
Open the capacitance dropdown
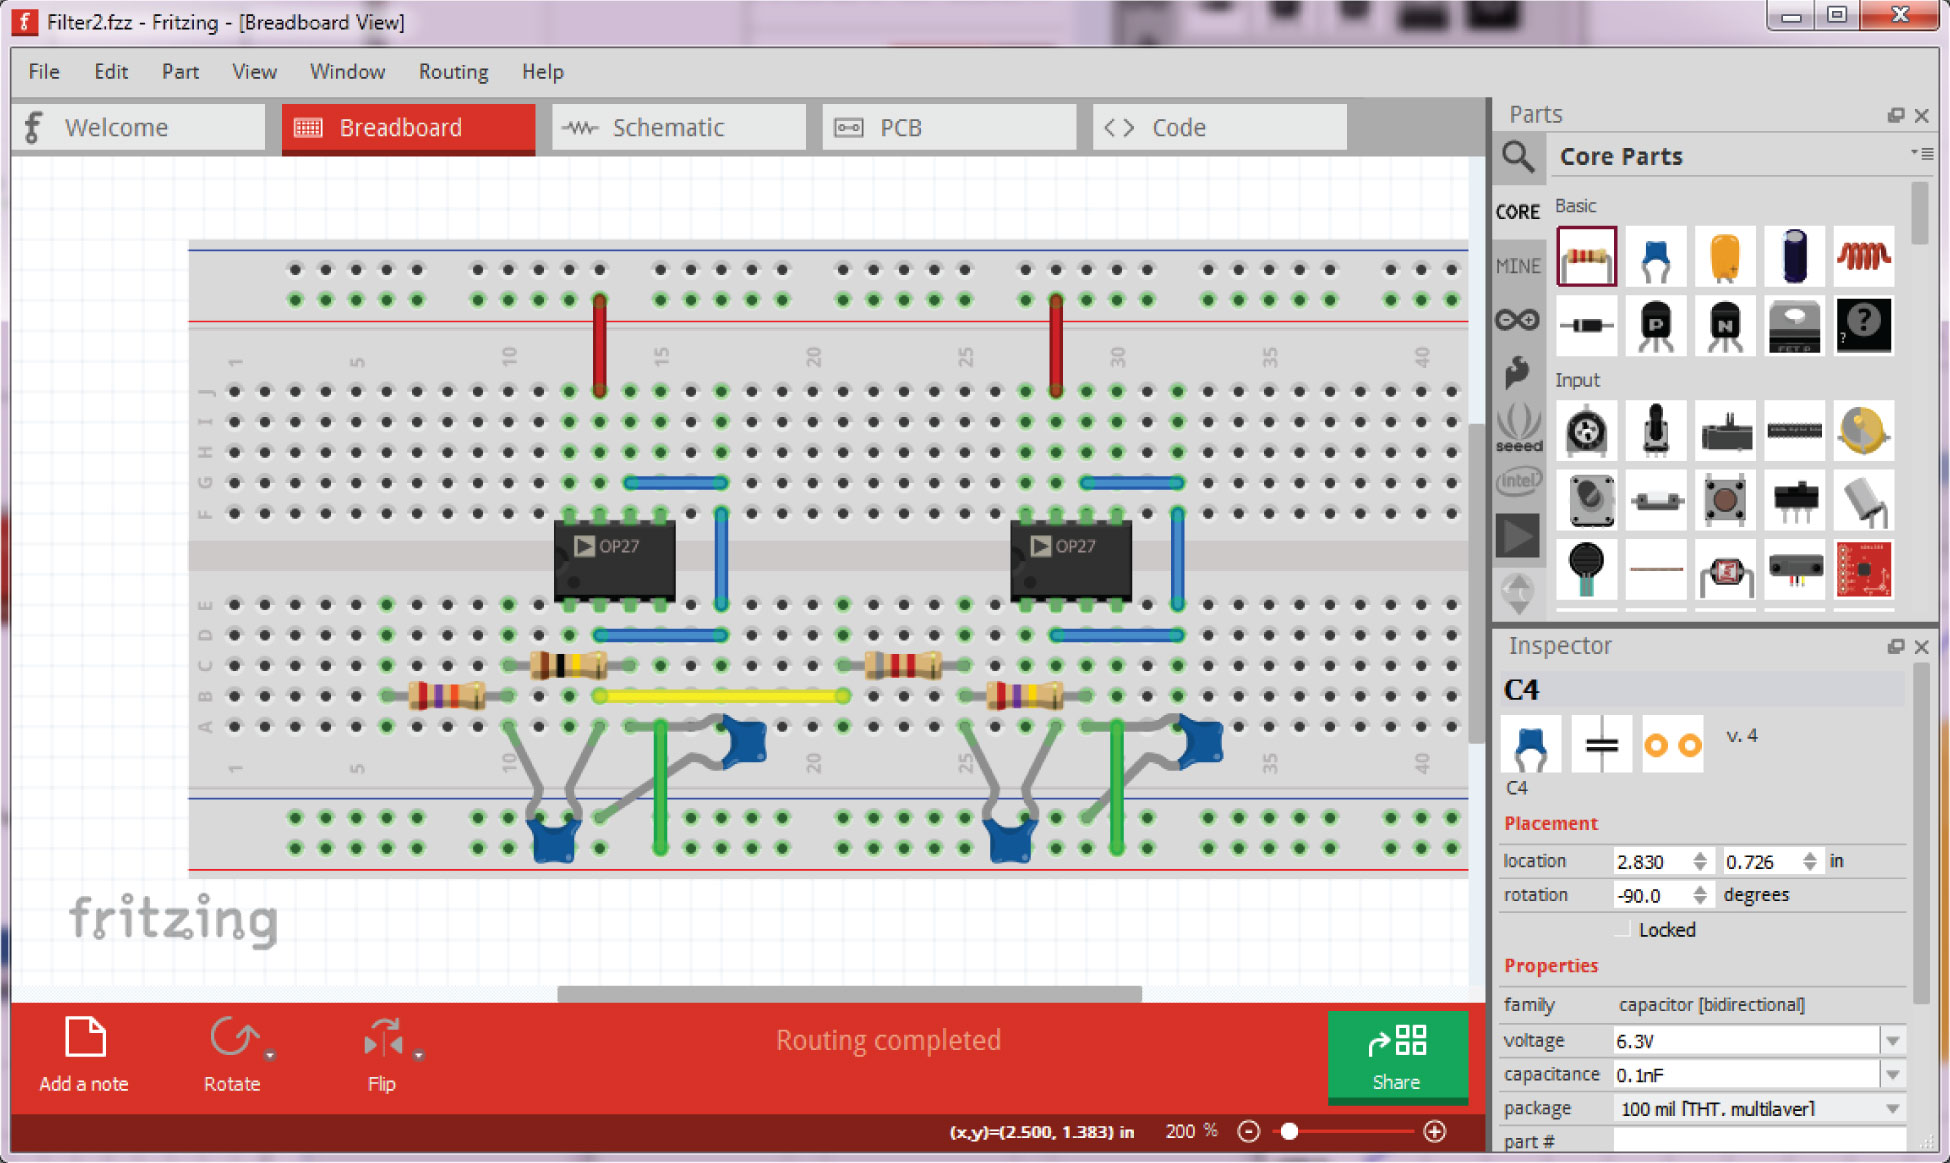[x=1893, y=1075]
